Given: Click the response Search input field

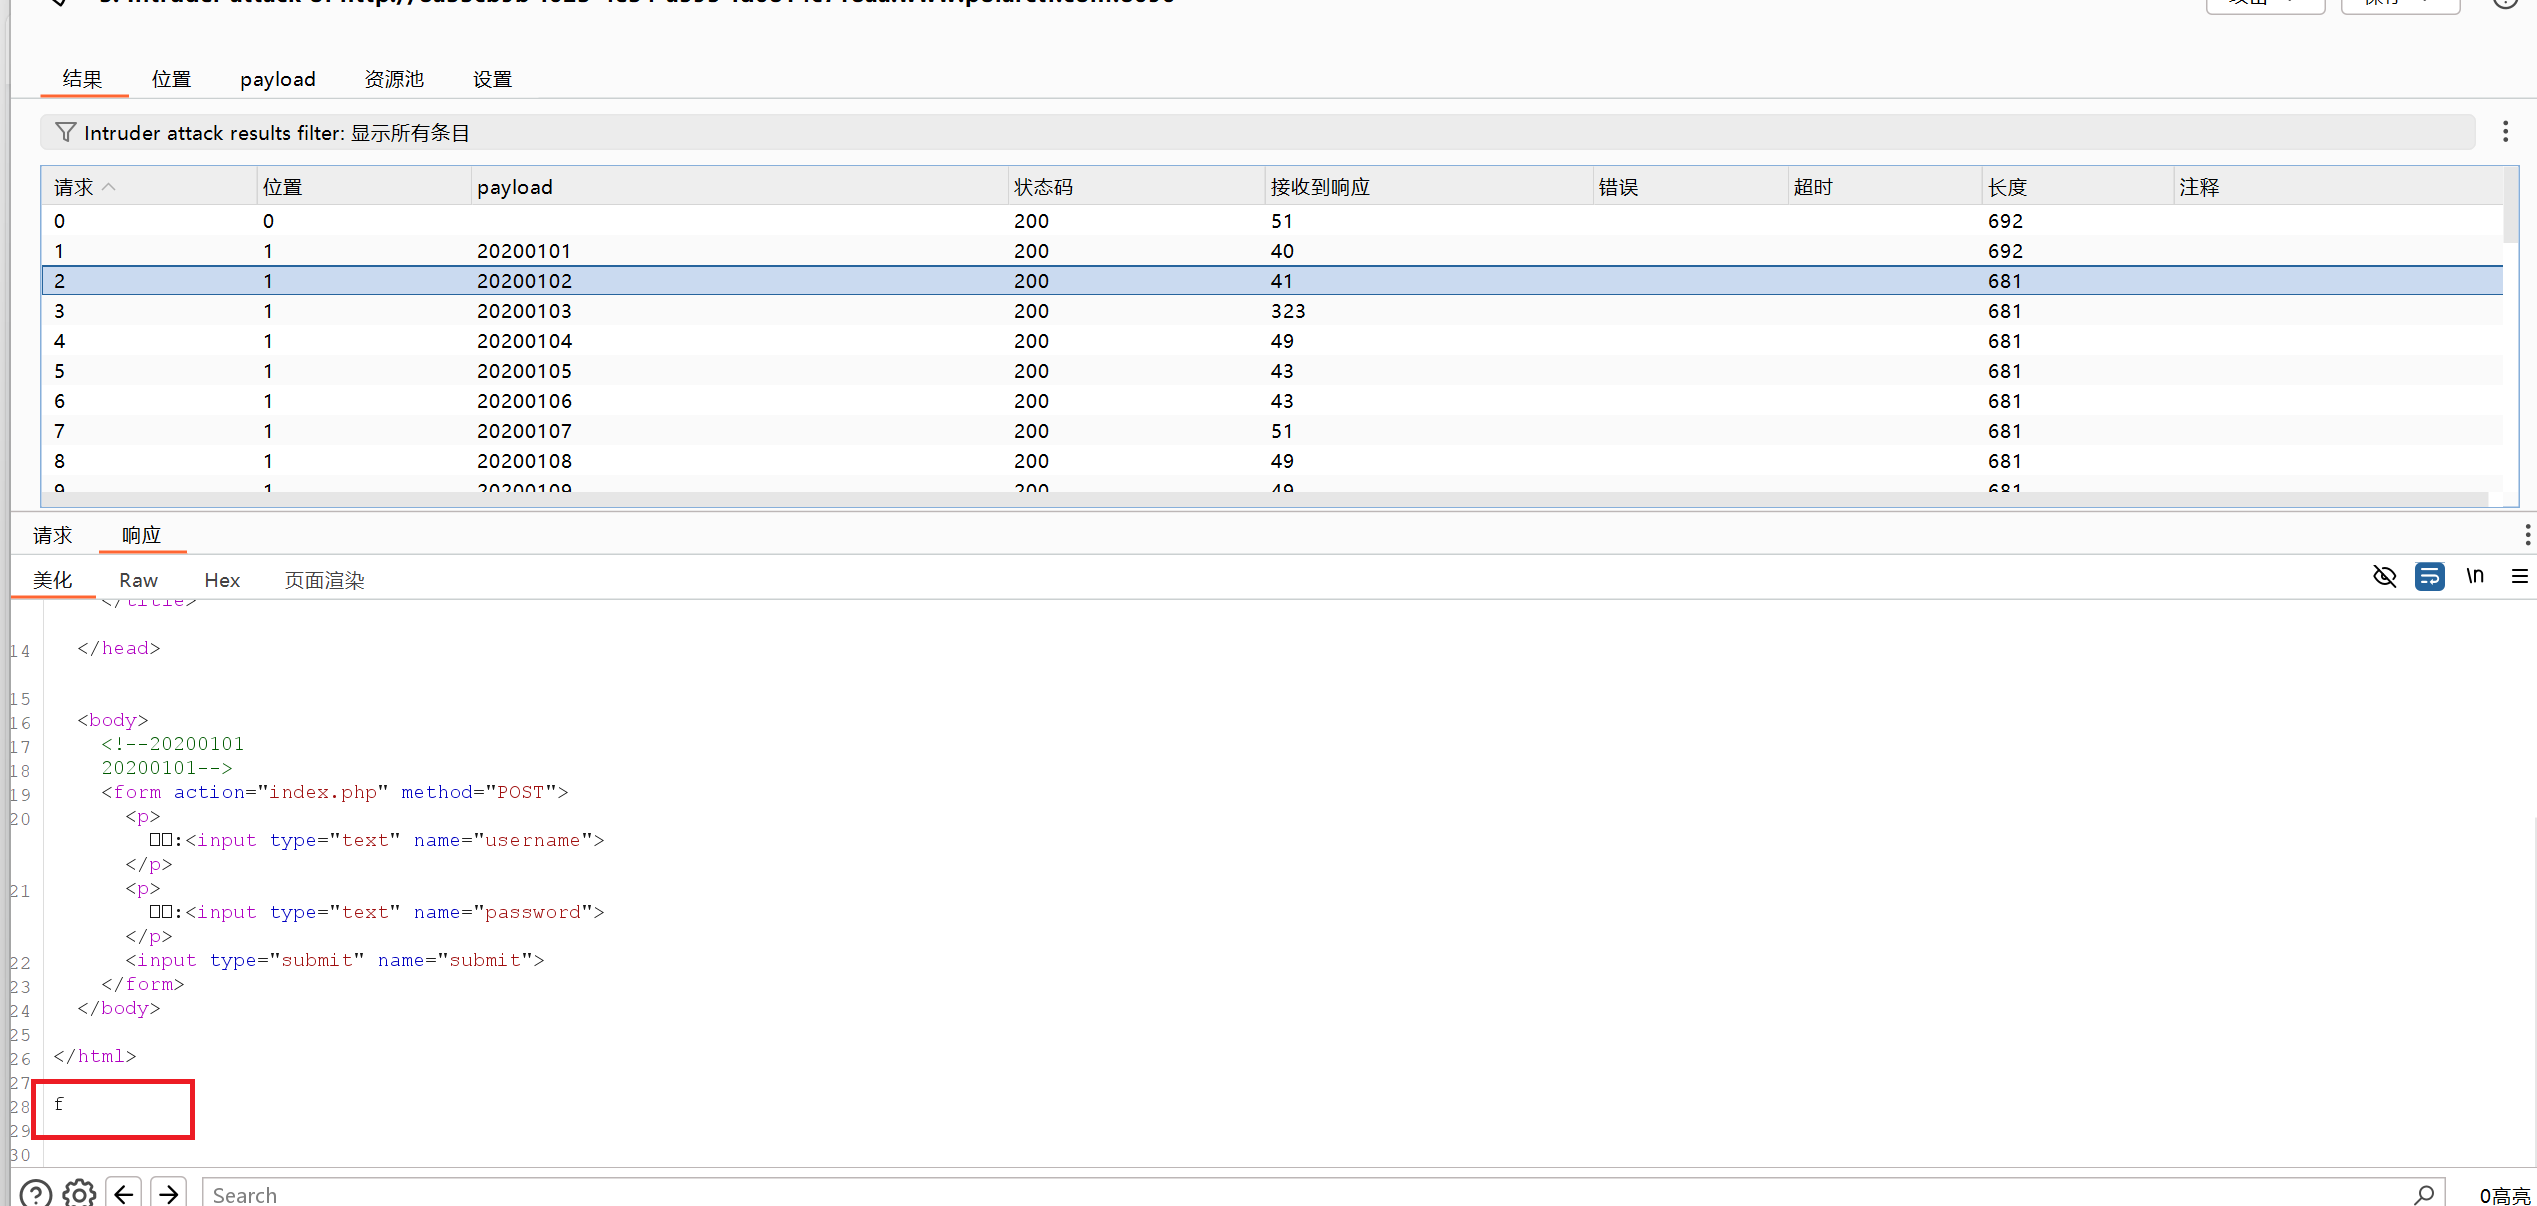Looking at the screenshot, I should pyautogui.click(x=1300, y=1194).
